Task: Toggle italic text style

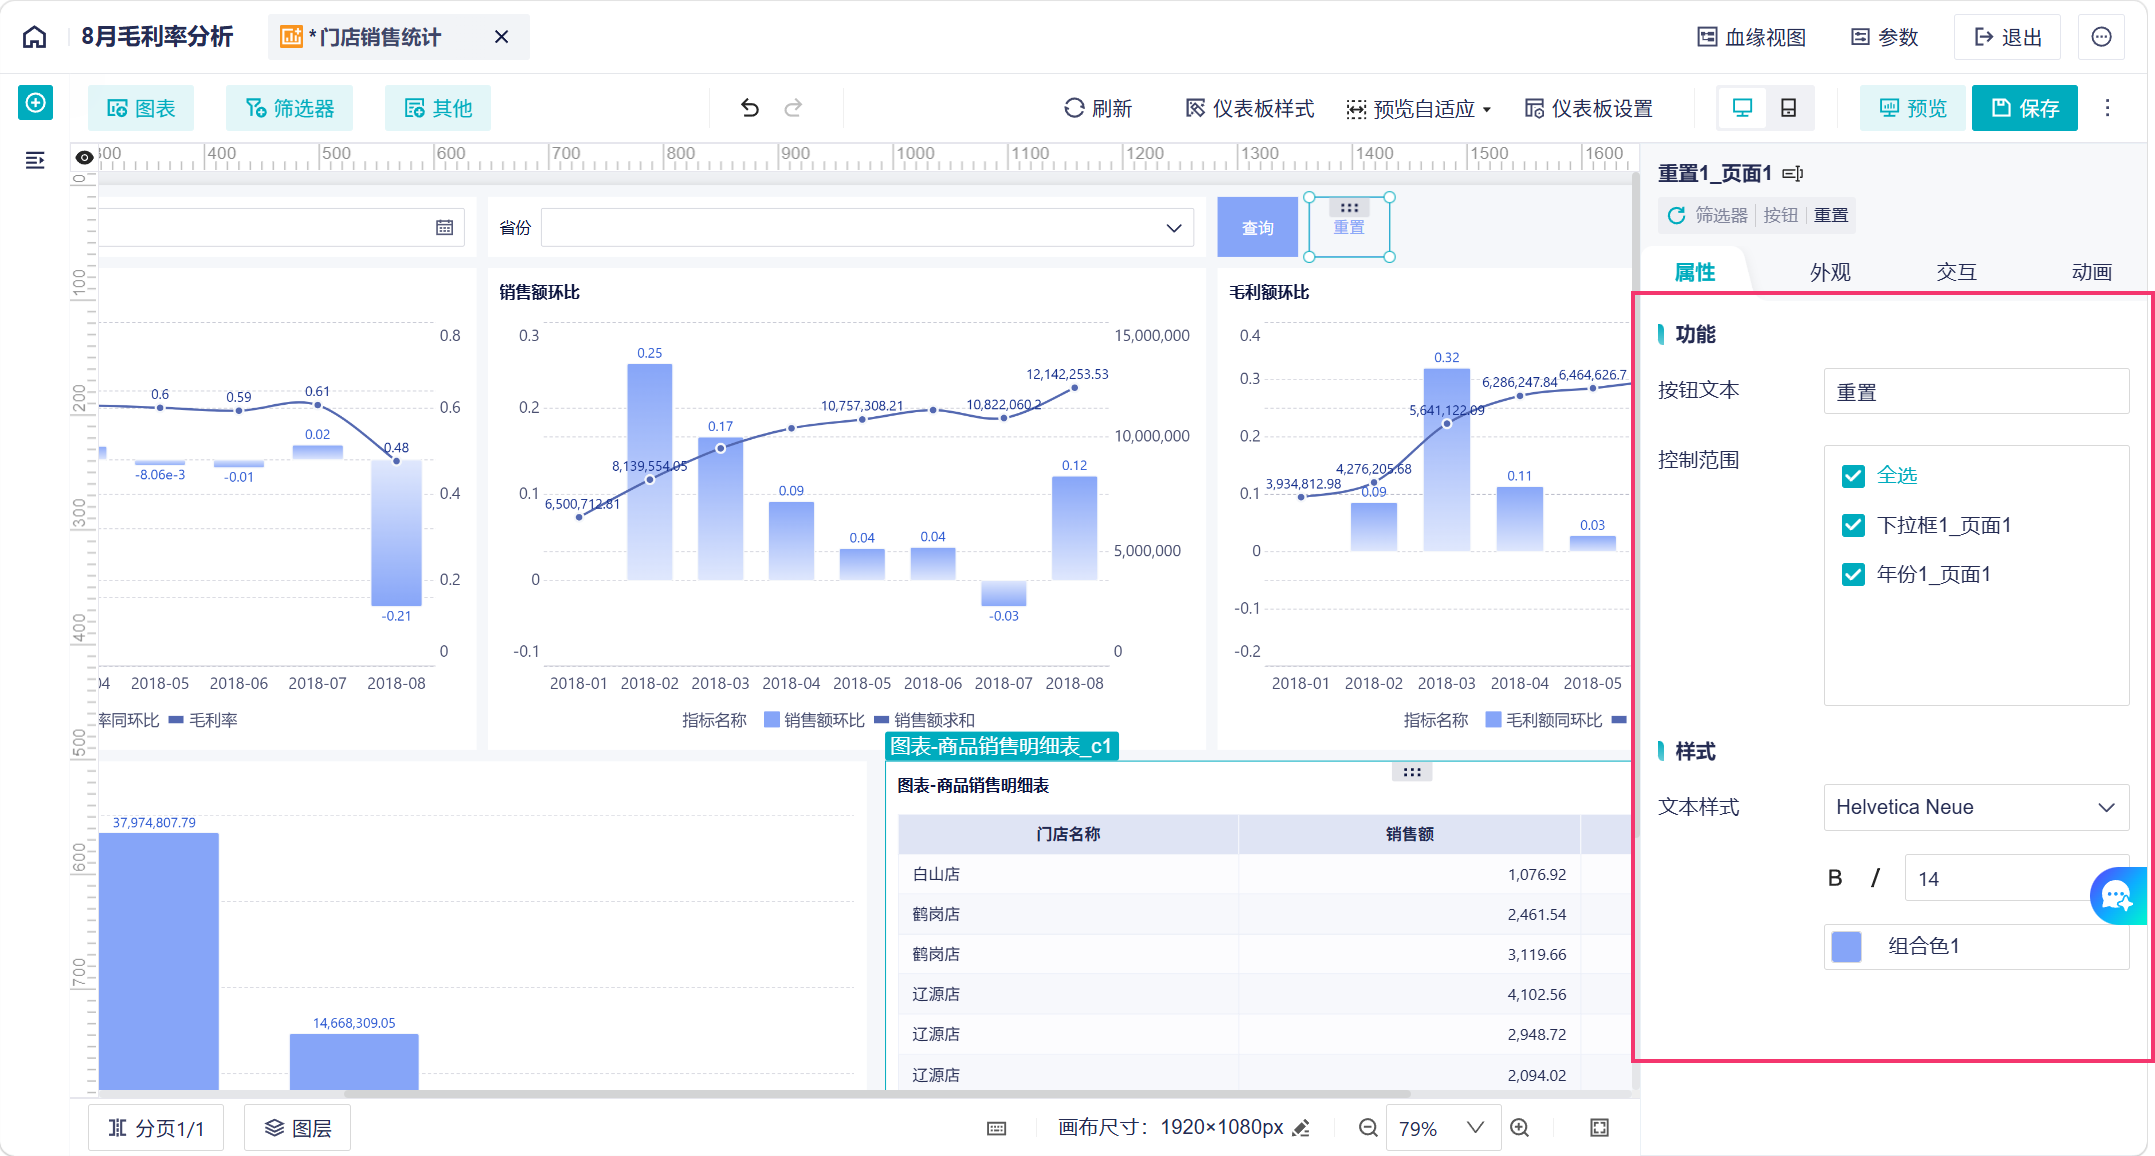Action: point(1875,878)
